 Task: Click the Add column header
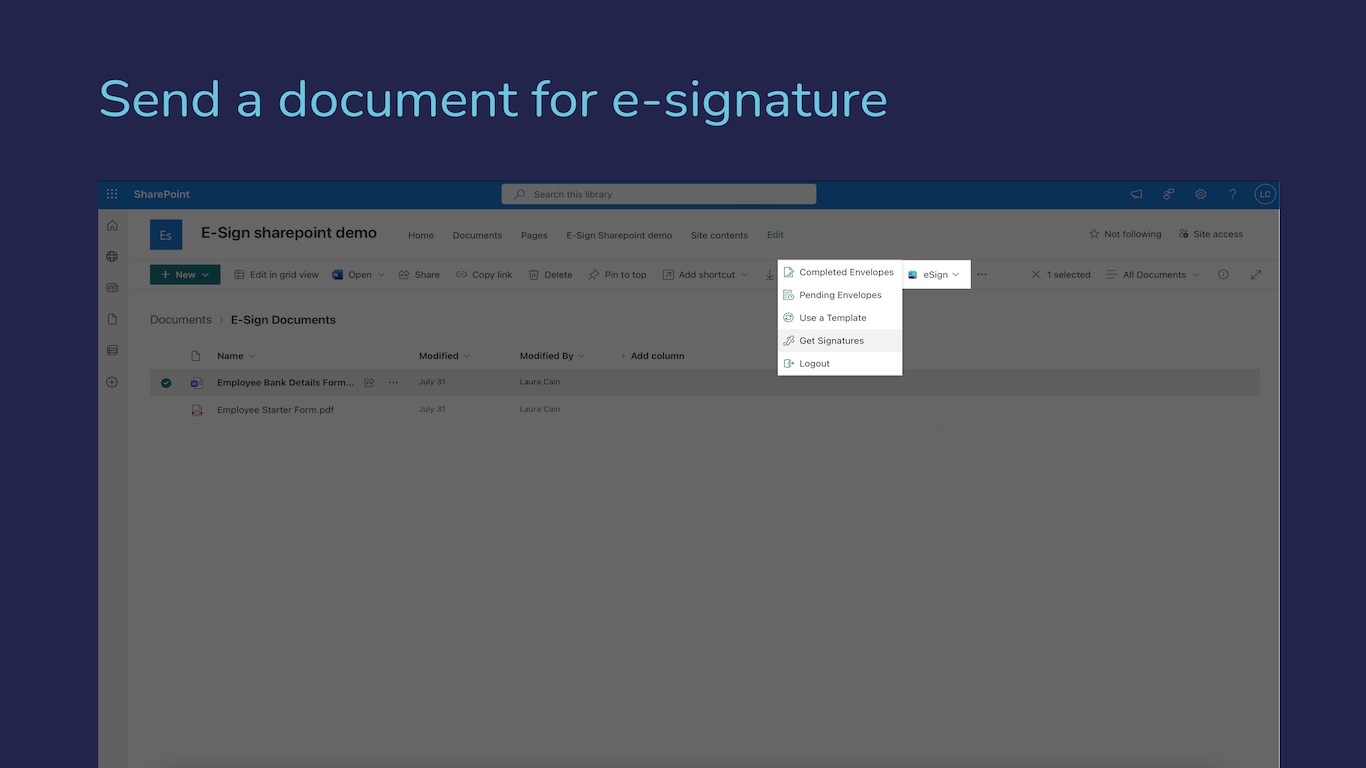click(652, 356)
